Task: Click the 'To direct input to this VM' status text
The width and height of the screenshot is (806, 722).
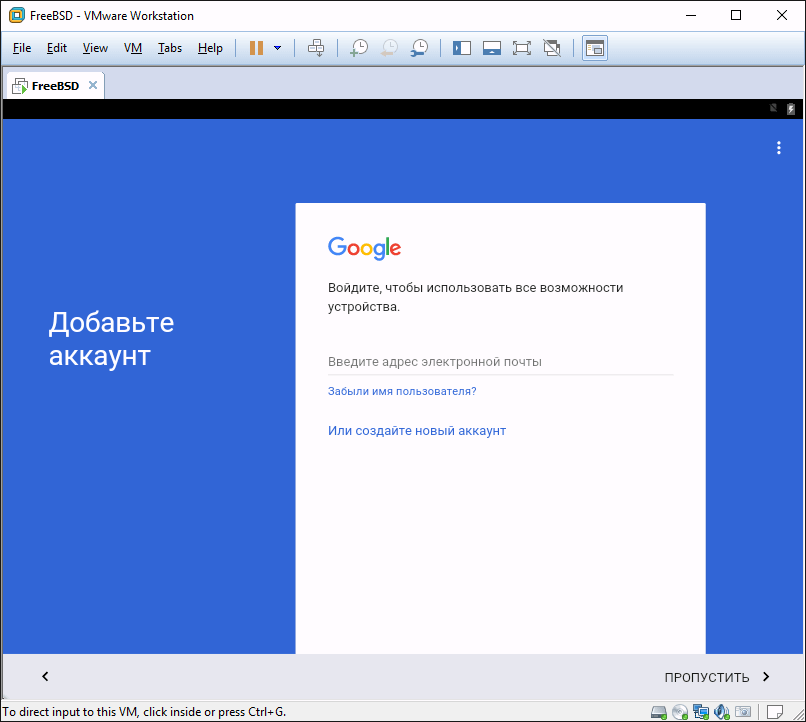Action: [x=144, y=712]
